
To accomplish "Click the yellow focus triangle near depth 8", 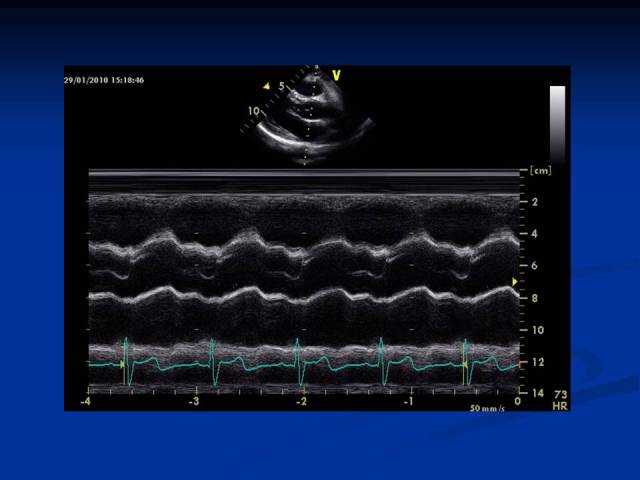I will pyautogui.click(x=515, y=282).
